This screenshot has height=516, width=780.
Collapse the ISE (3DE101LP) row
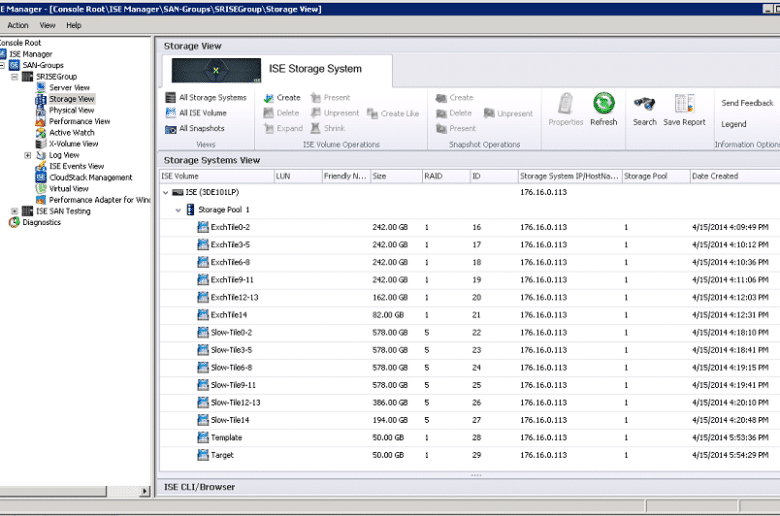pos(166,192)
